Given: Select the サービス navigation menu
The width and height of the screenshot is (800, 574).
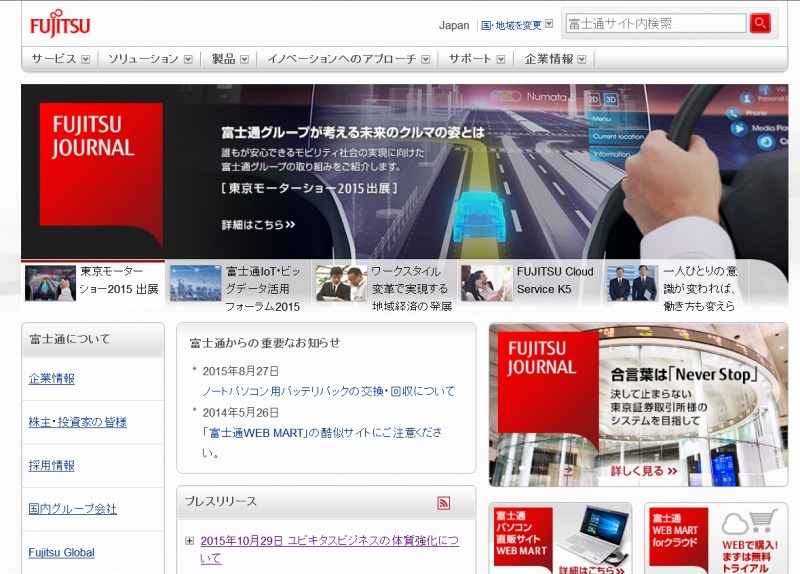Looking at the screenshot, I should click(54, 59).
